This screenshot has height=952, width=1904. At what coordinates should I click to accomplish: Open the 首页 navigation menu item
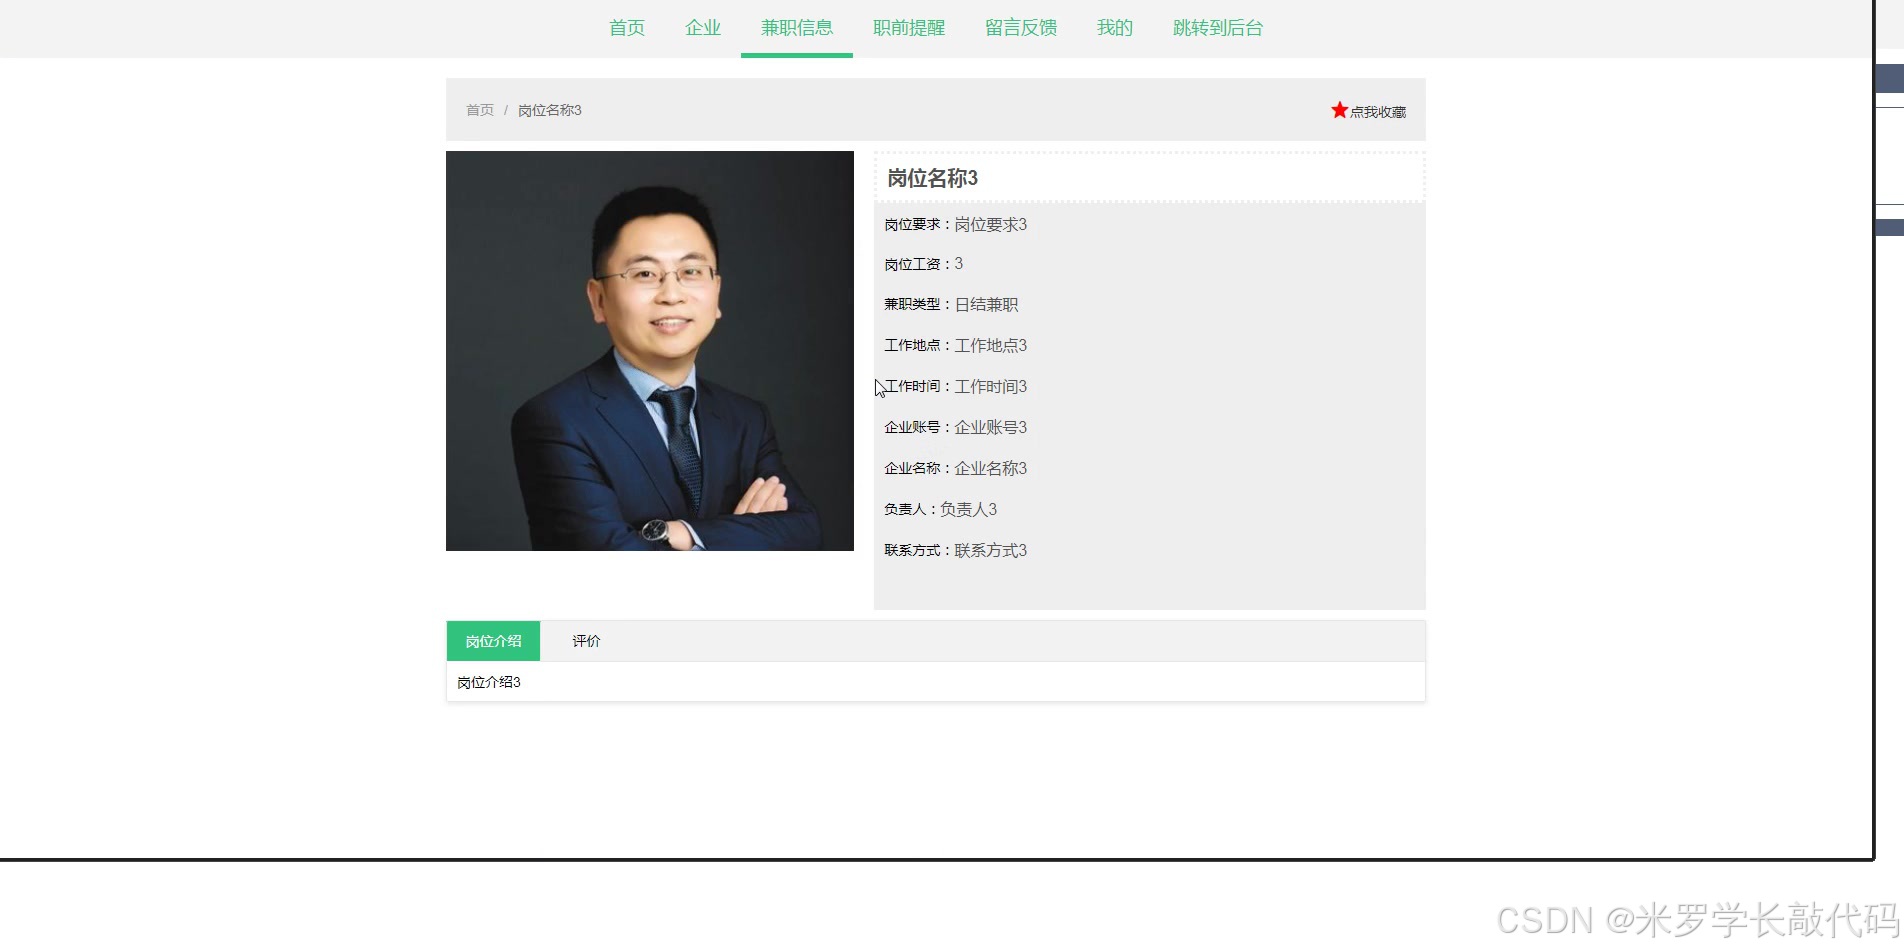(626, 28)
